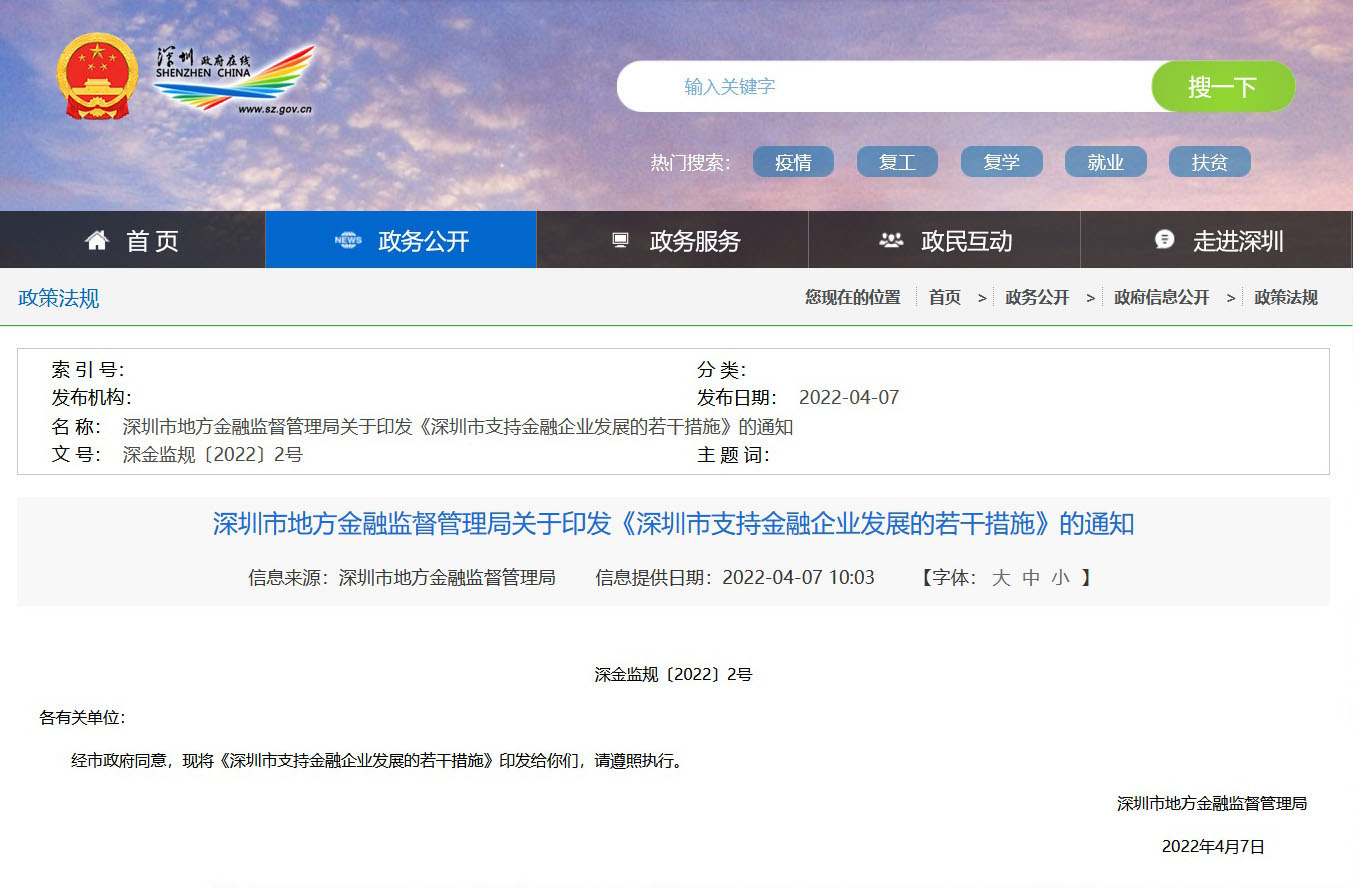Click the 就业 hot search tag
This screenshot has height=888, width=1353.
coord(1105,163)
